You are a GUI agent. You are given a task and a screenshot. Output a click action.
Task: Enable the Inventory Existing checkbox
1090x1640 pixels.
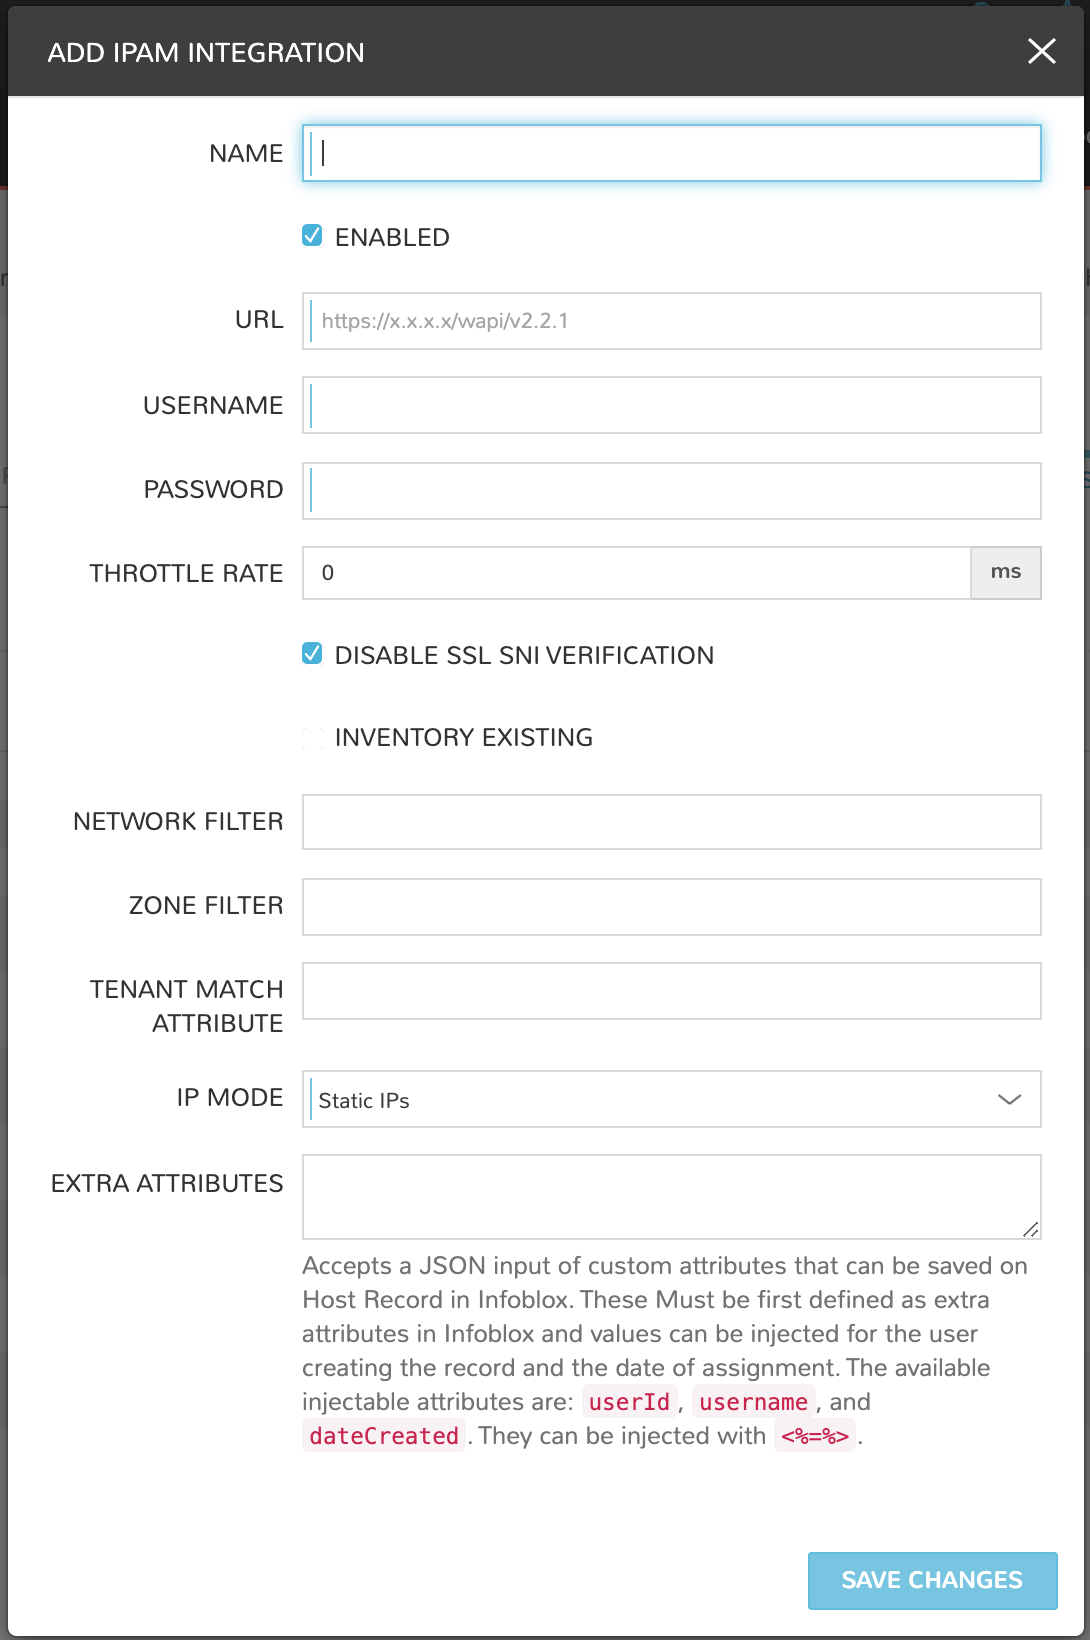311,737
